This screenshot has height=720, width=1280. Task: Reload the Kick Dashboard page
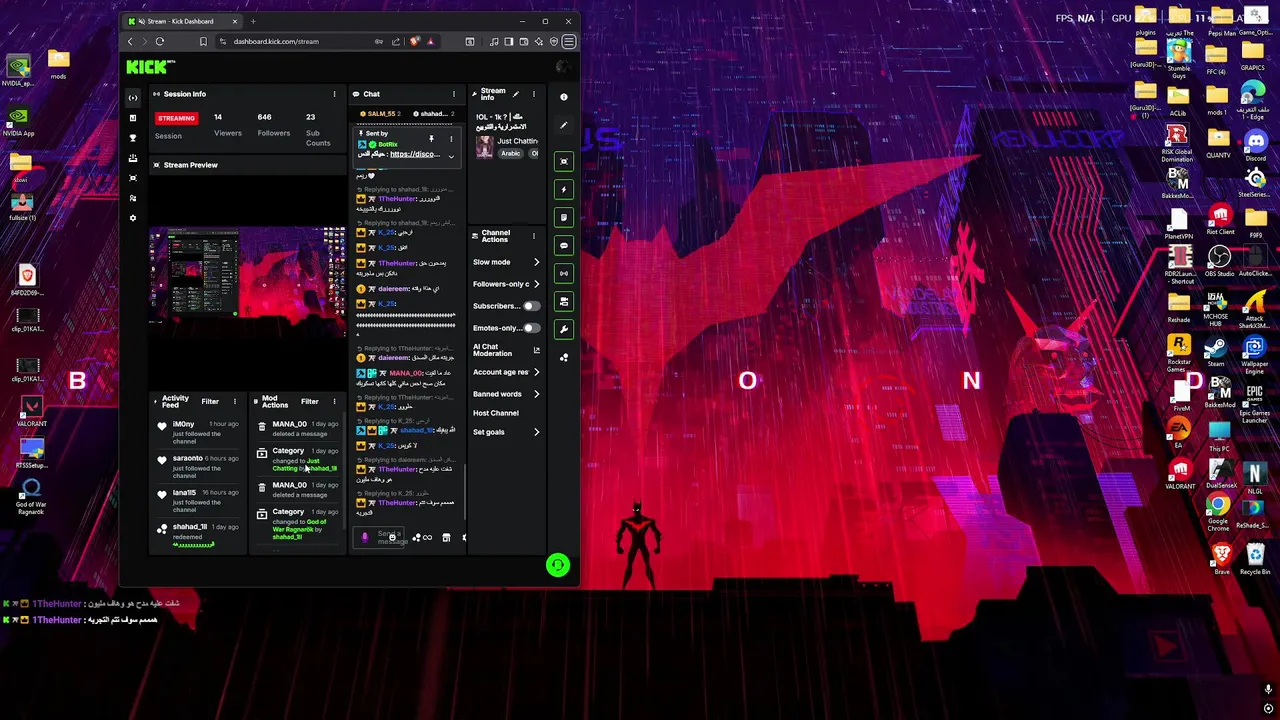point(160,42)
